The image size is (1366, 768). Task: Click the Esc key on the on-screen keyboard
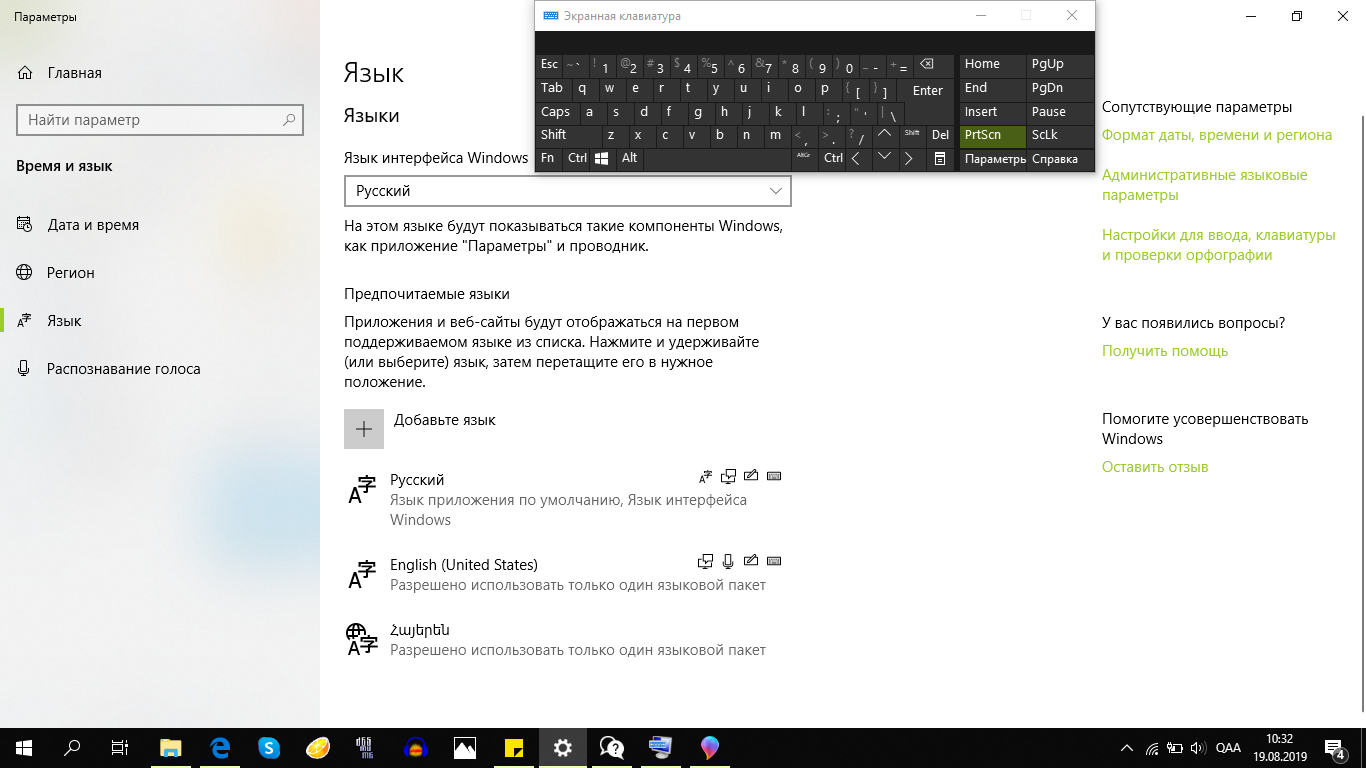point(549,65)
